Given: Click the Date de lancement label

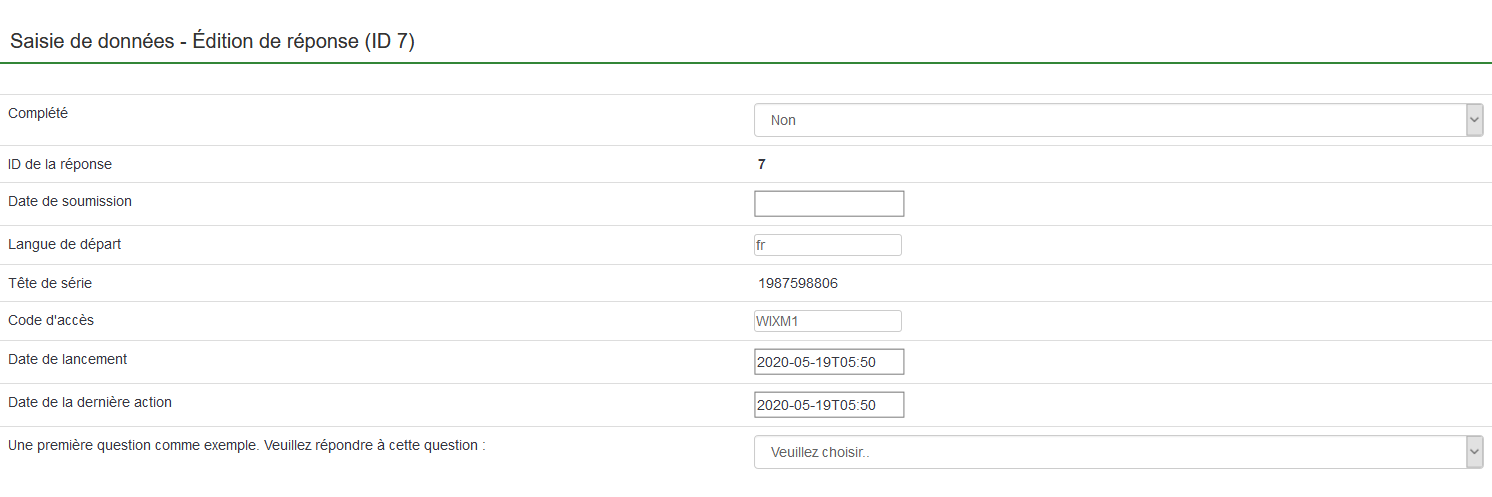Looking at the screenshot, I should pos(67,359).
